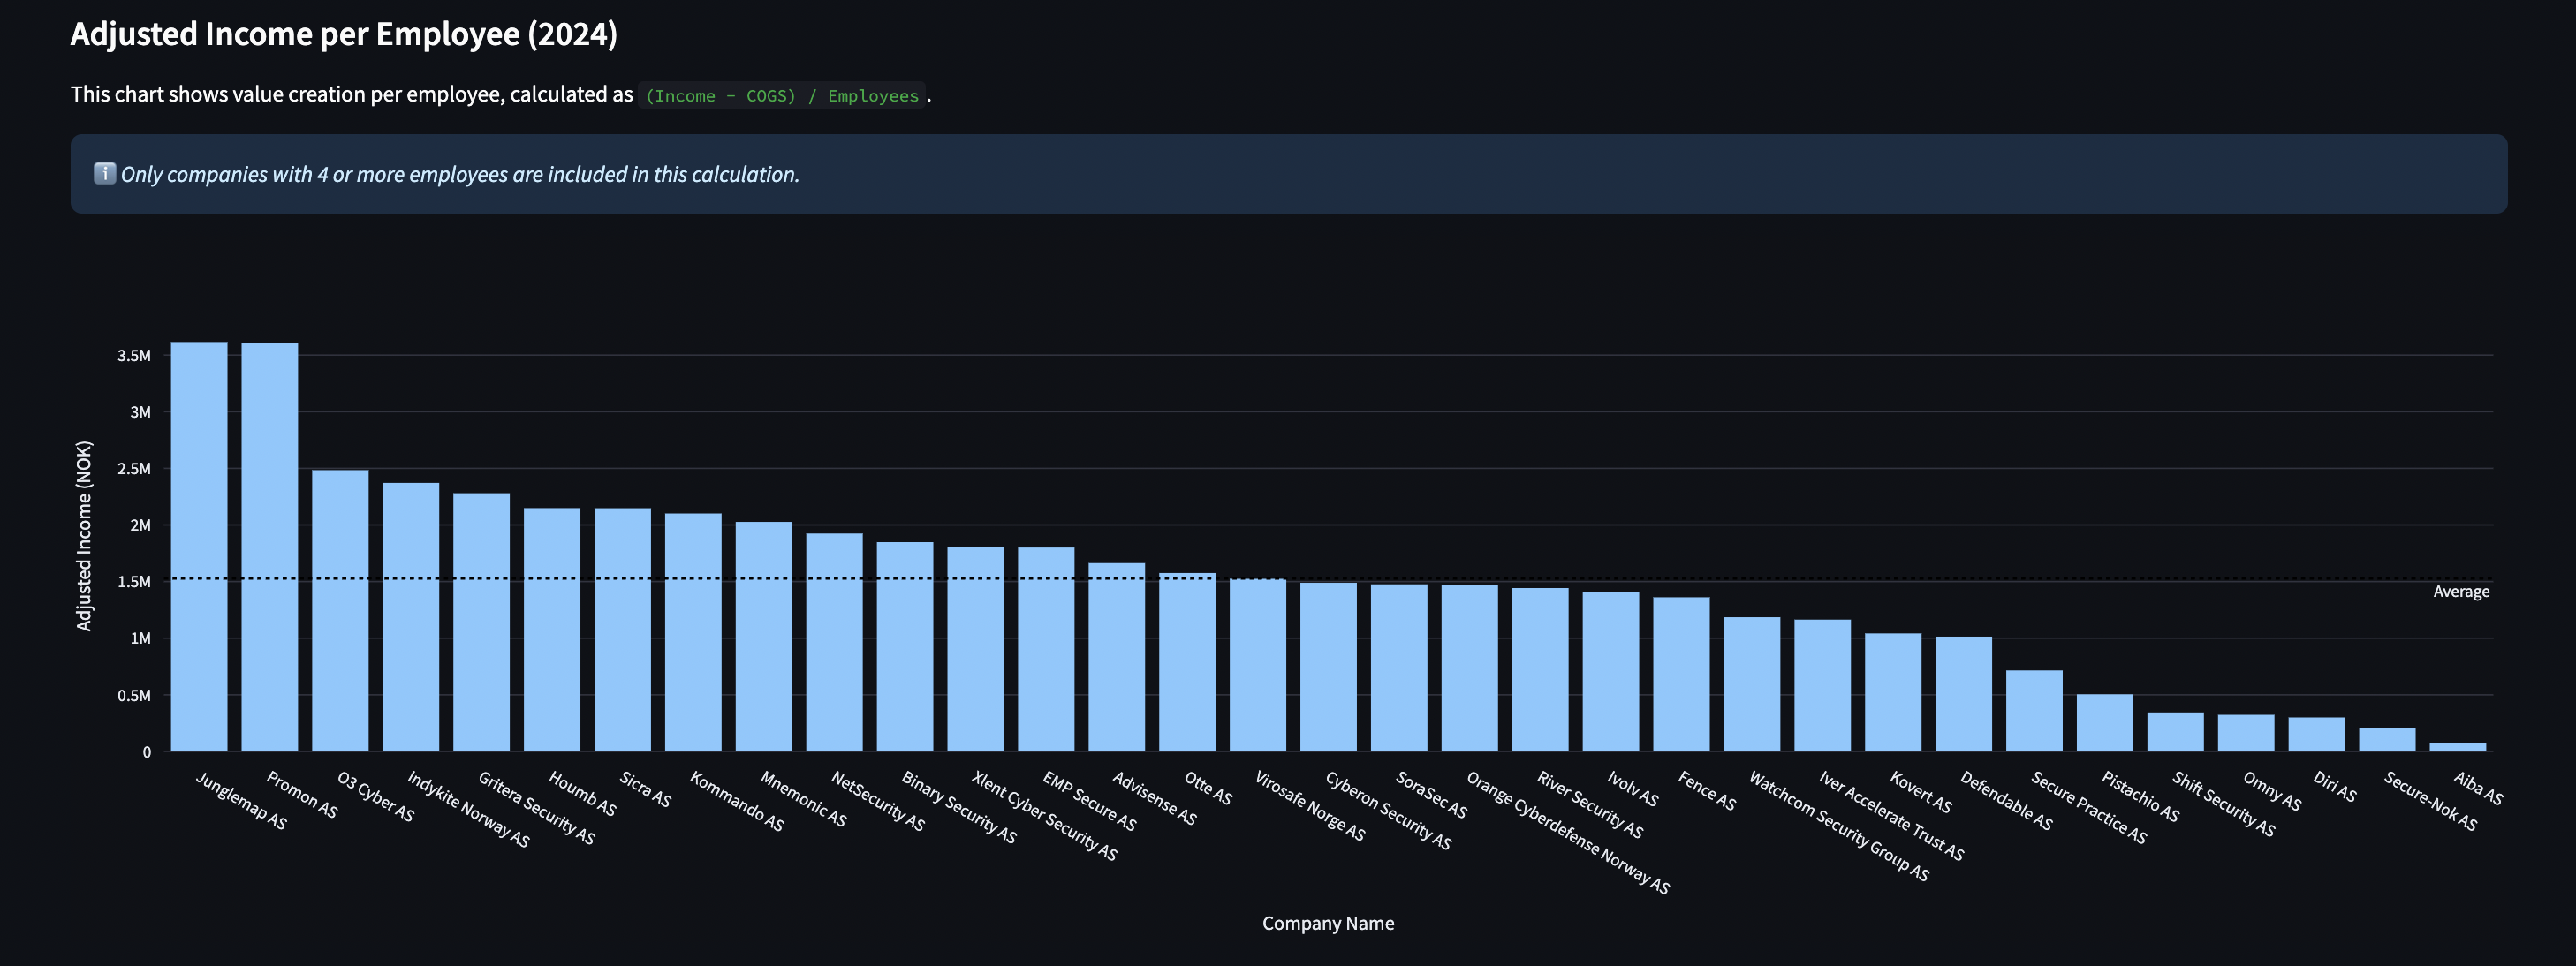Select the Cyberon Security AS bar
The height and width of the screenshot is (966, 2576).
(x=1328, y=667)
